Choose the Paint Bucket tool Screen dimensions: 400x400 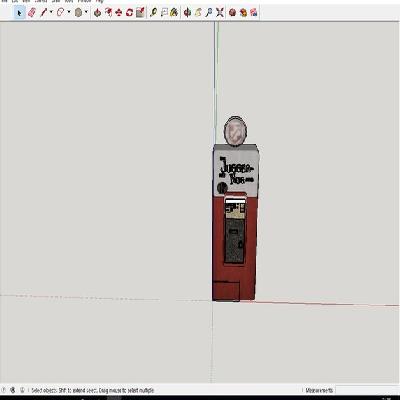174,13
